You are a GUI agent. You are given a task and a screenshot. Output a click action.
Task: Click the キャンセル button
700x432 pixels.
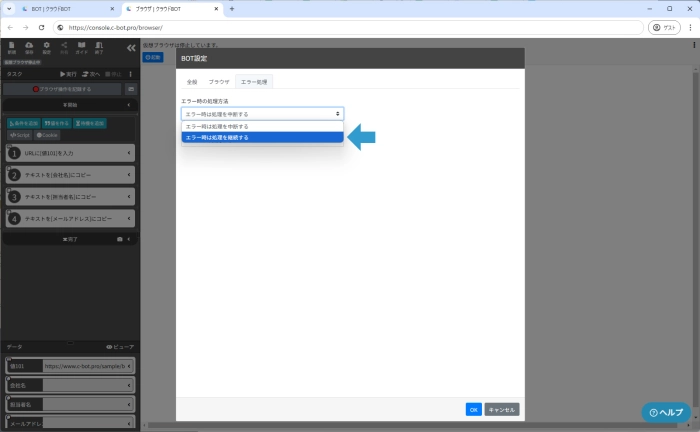[502, 409]
